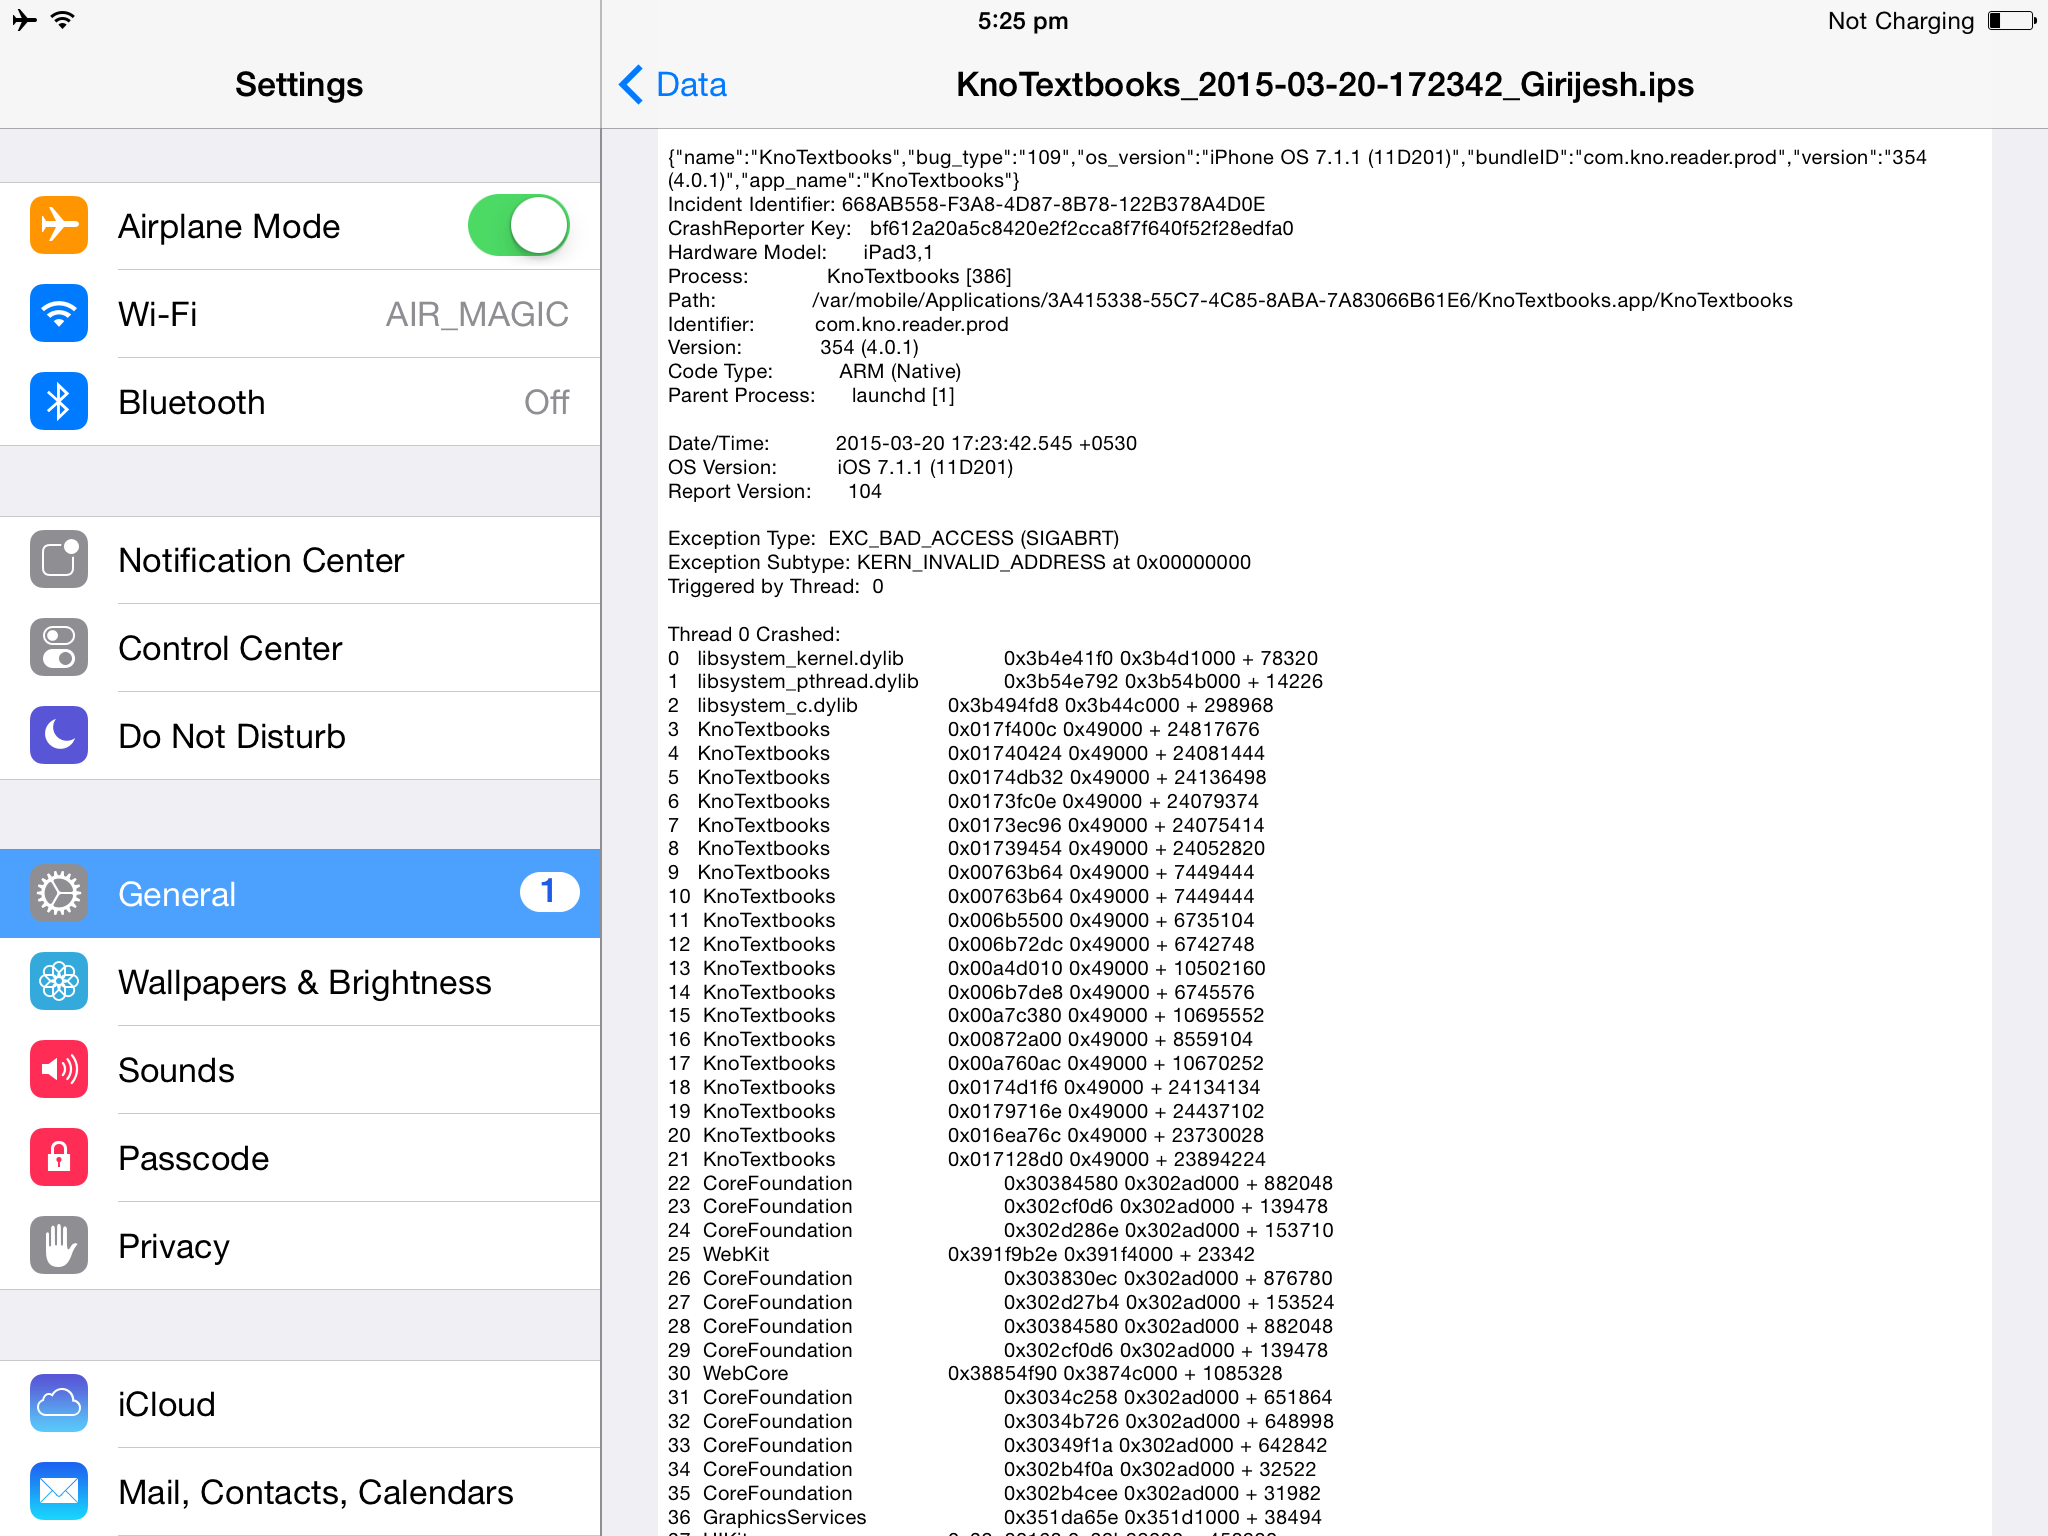Tap the 5:25 pm clock
Image resolution: width=2048 pixels, height=1536 pixels.
[1023, 21]
